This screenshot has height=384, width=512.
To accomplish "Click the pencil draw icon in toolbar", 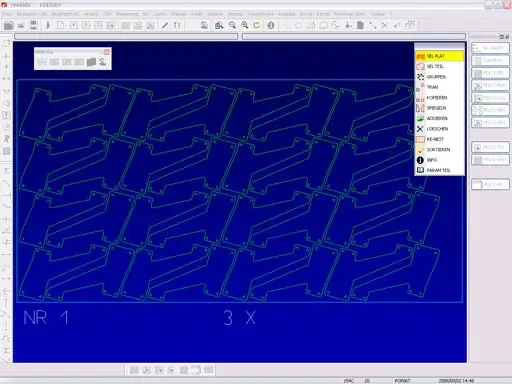I will [x=165, y=25].
